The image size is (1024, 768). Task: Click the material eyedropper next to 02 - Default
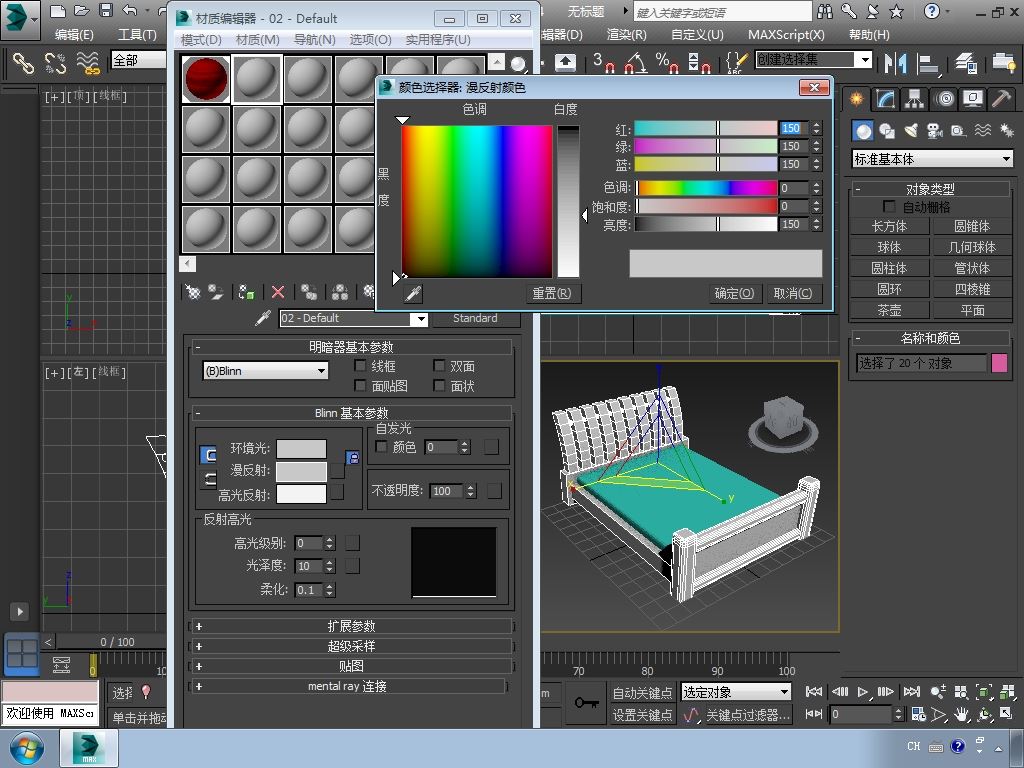coord(263,318)
